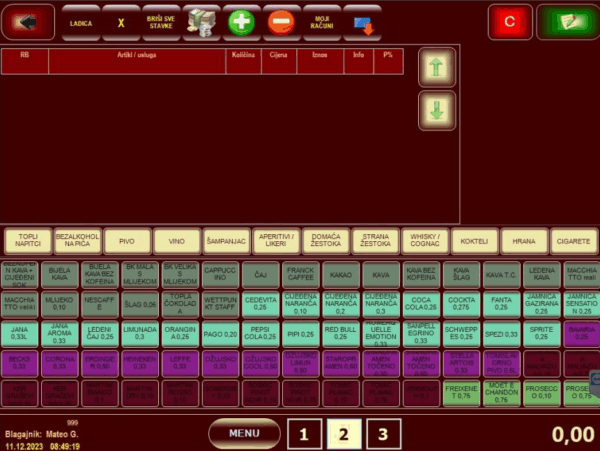
Task: Open MOJI RAČUNI
Action: tap(322, 21)
